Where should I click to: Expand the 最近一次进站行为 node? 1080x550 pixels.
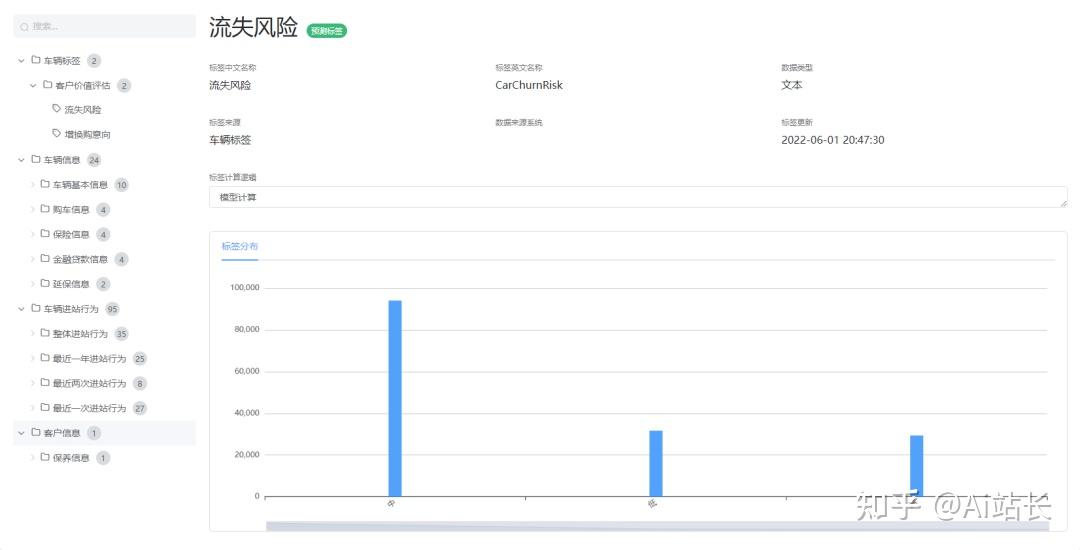(x=32, y=408)
